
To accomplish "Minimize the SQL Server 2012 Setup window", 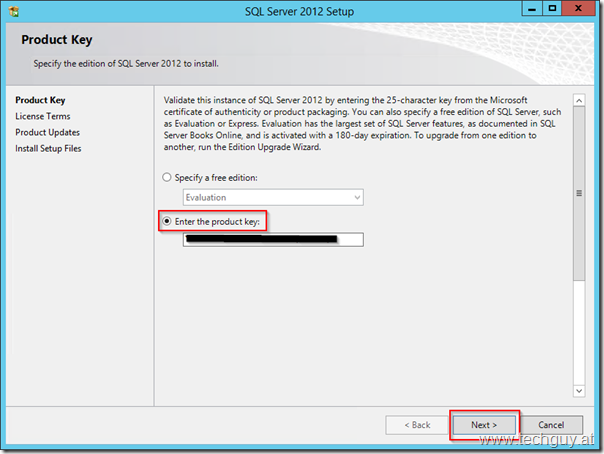I will pyautogui.click(x=532, y=8).
